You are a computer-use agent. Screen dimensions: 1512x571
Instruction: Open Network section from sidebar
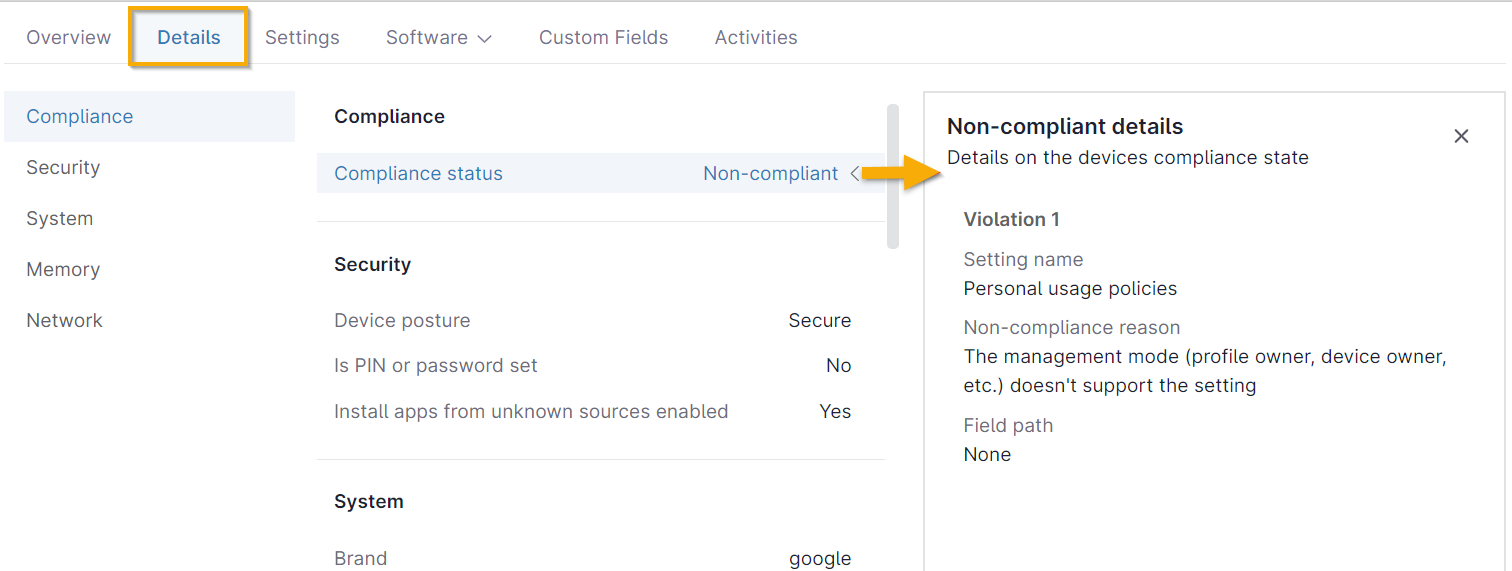tap(64, 320)
